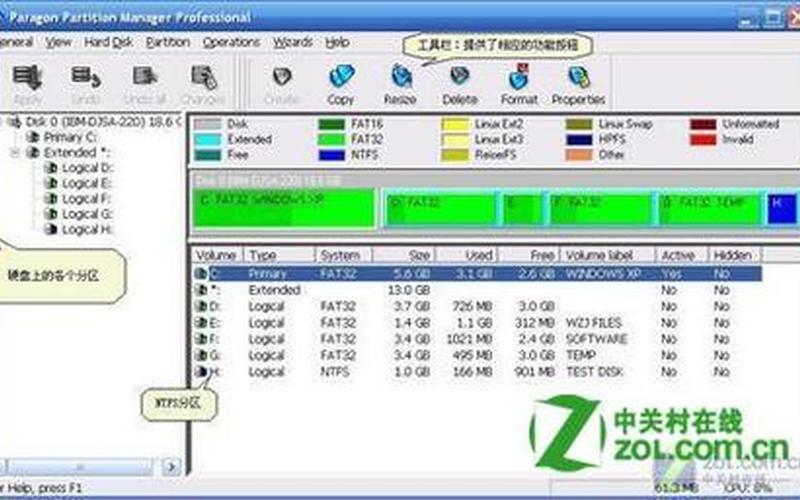Open the View menu

pos(58,42)
